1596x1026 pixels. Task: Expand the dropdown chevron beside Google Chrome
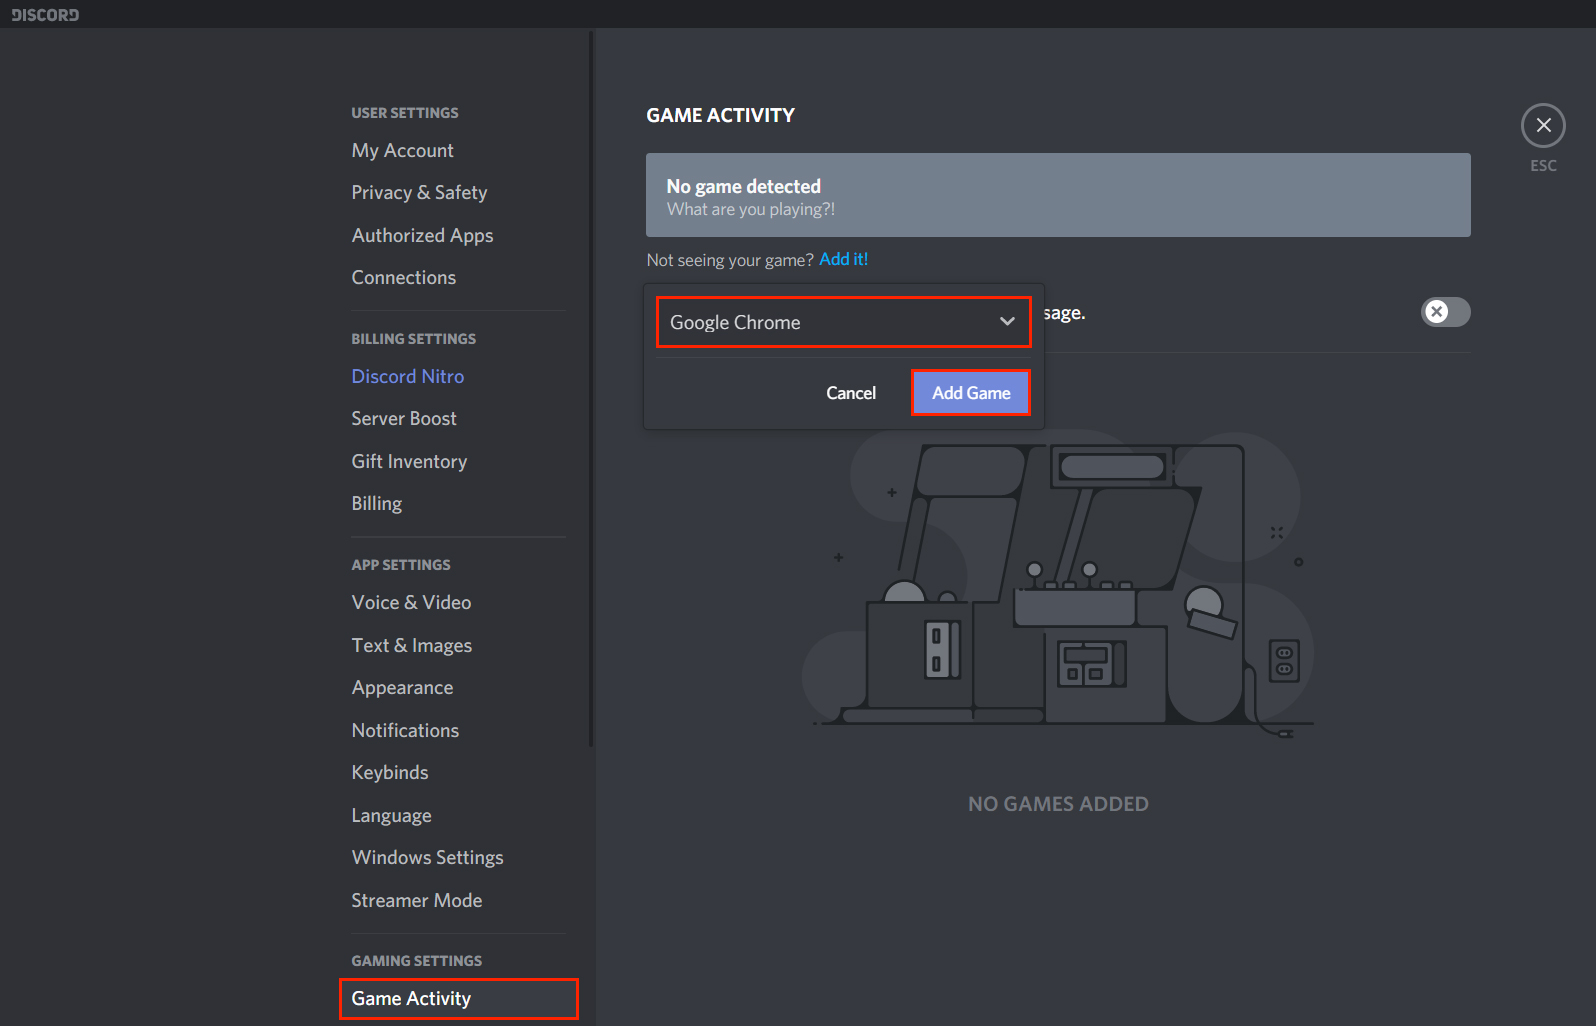(x=1007, y=322)
